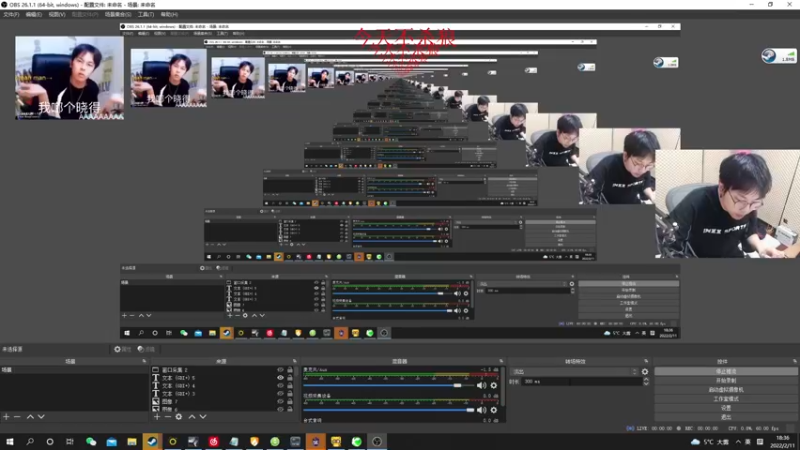Toggle visibility of 文本 (GDI+) 4 source
Viewport: 800px width, 450px height.
point(280,386)
